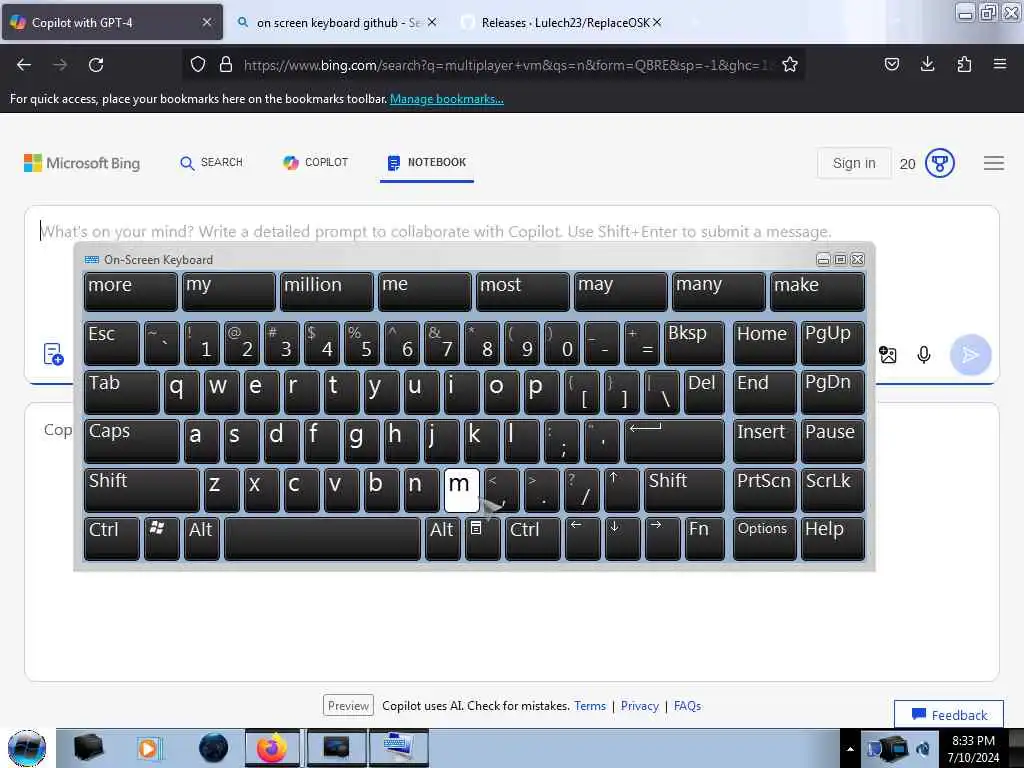
Task: Click the up arrow key on keyboard
Action: (622, 490)
